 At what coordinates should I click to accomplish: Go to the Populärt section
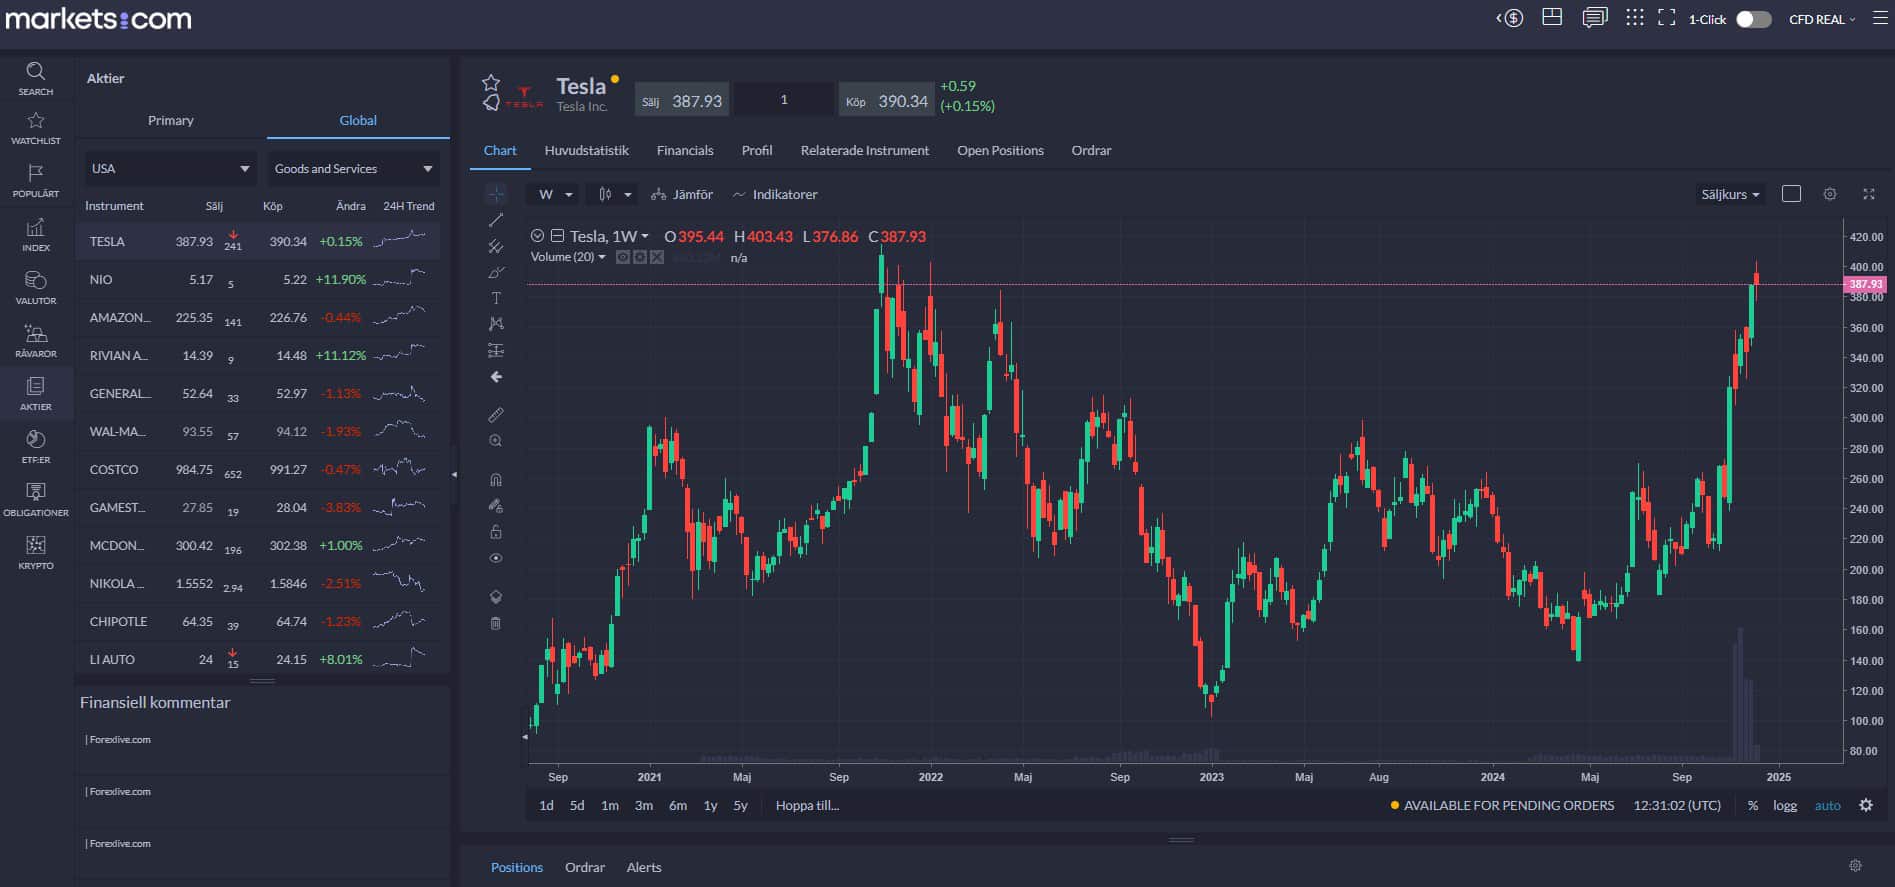click(x=36, y=181)
